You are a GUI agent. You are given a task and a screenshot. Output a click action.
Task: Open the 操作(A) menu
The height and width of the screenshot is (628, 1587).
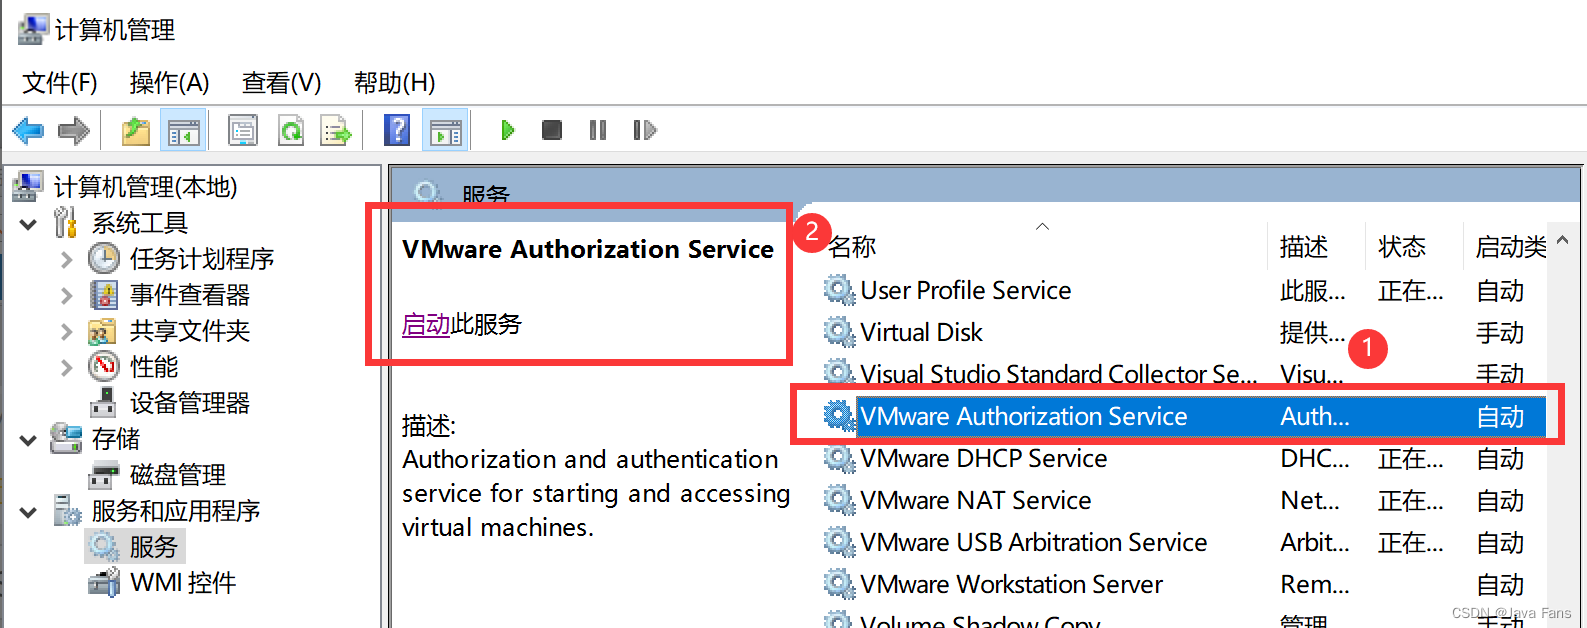169,83
